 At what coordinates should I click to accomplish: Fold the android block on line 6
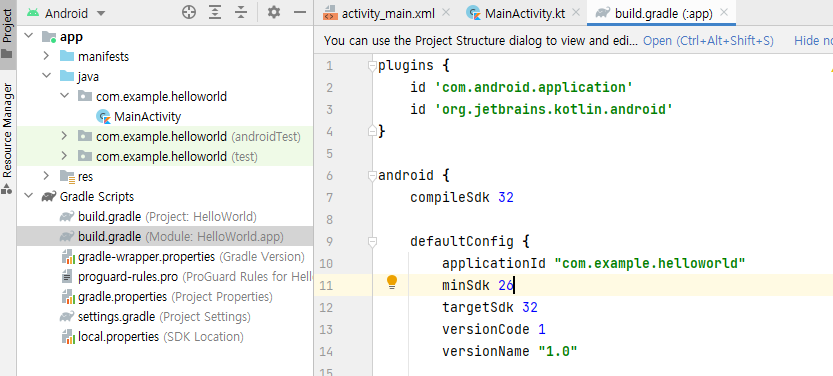point(372,175)
